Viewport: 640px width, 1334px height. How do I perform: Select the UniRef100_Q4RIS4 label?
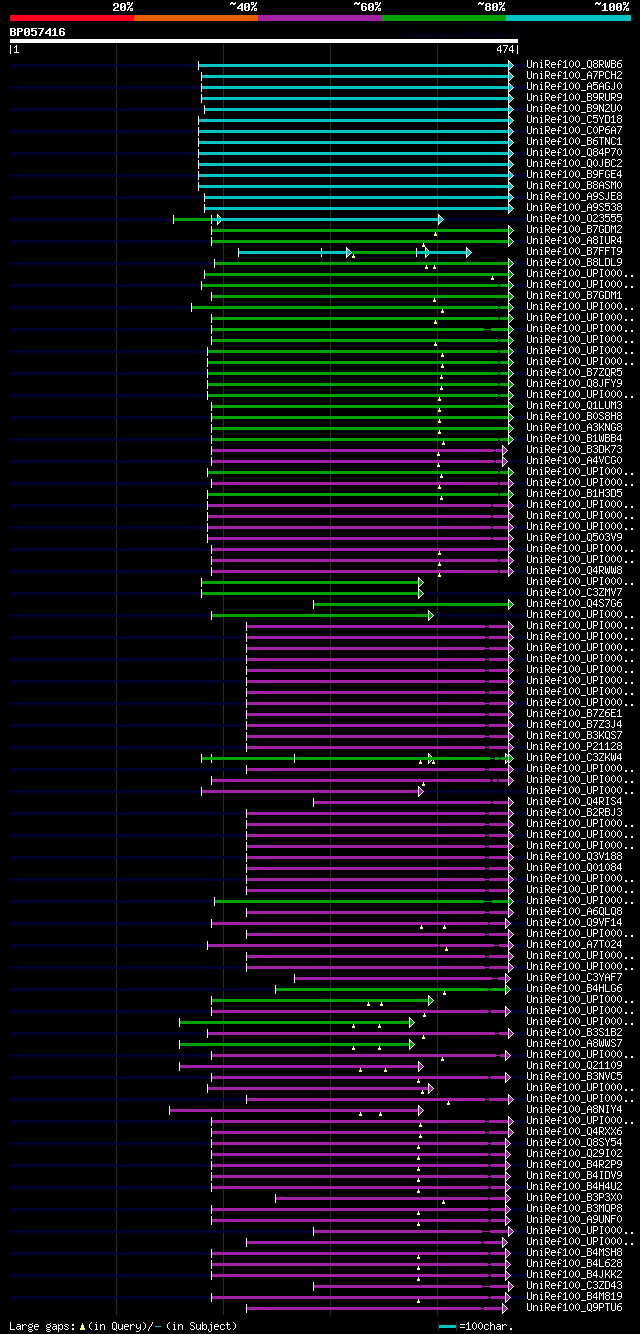pos(574,801)
